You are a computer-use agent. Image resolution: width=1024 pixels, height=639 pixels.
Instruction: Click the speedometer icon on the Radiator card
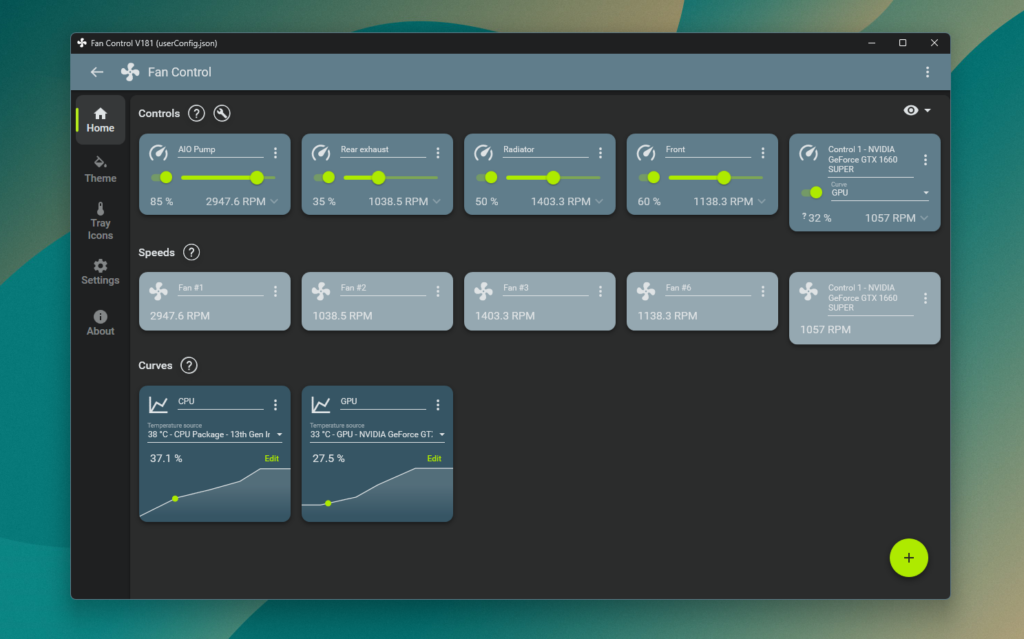click(483, 153)
